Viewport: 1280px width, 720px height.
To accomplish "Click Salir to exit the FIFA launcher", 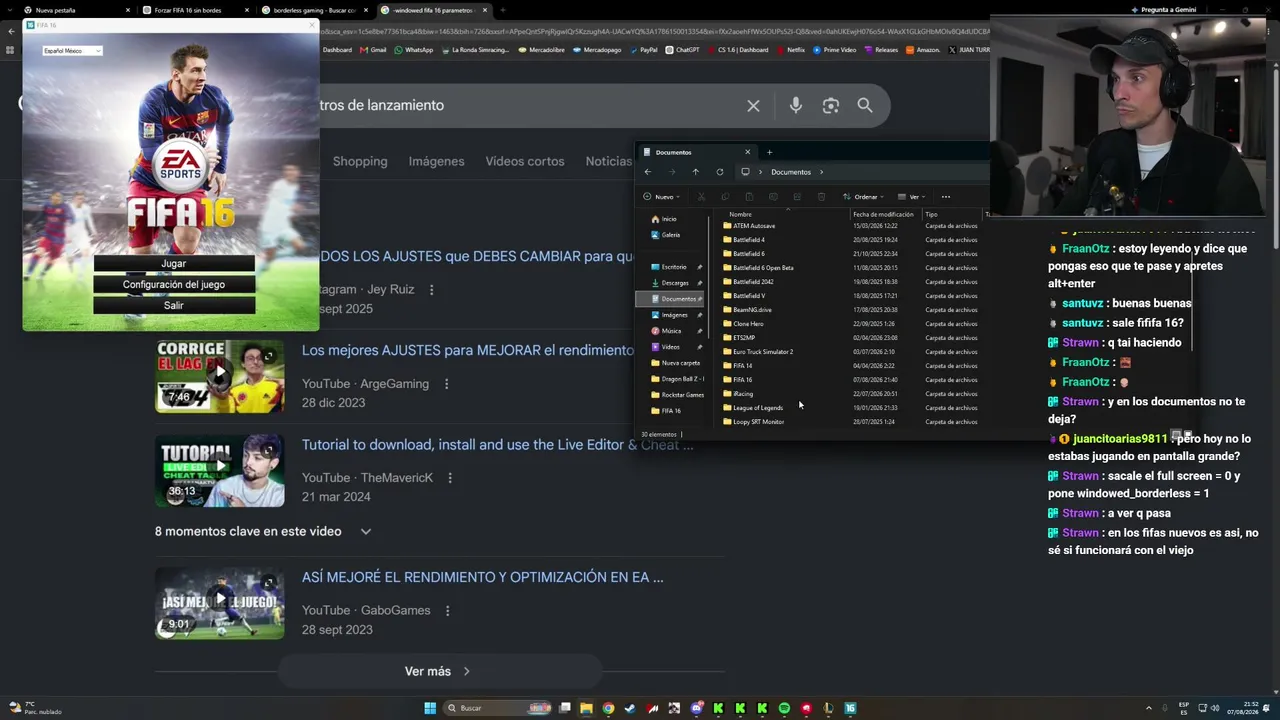I will coord(174,306).
